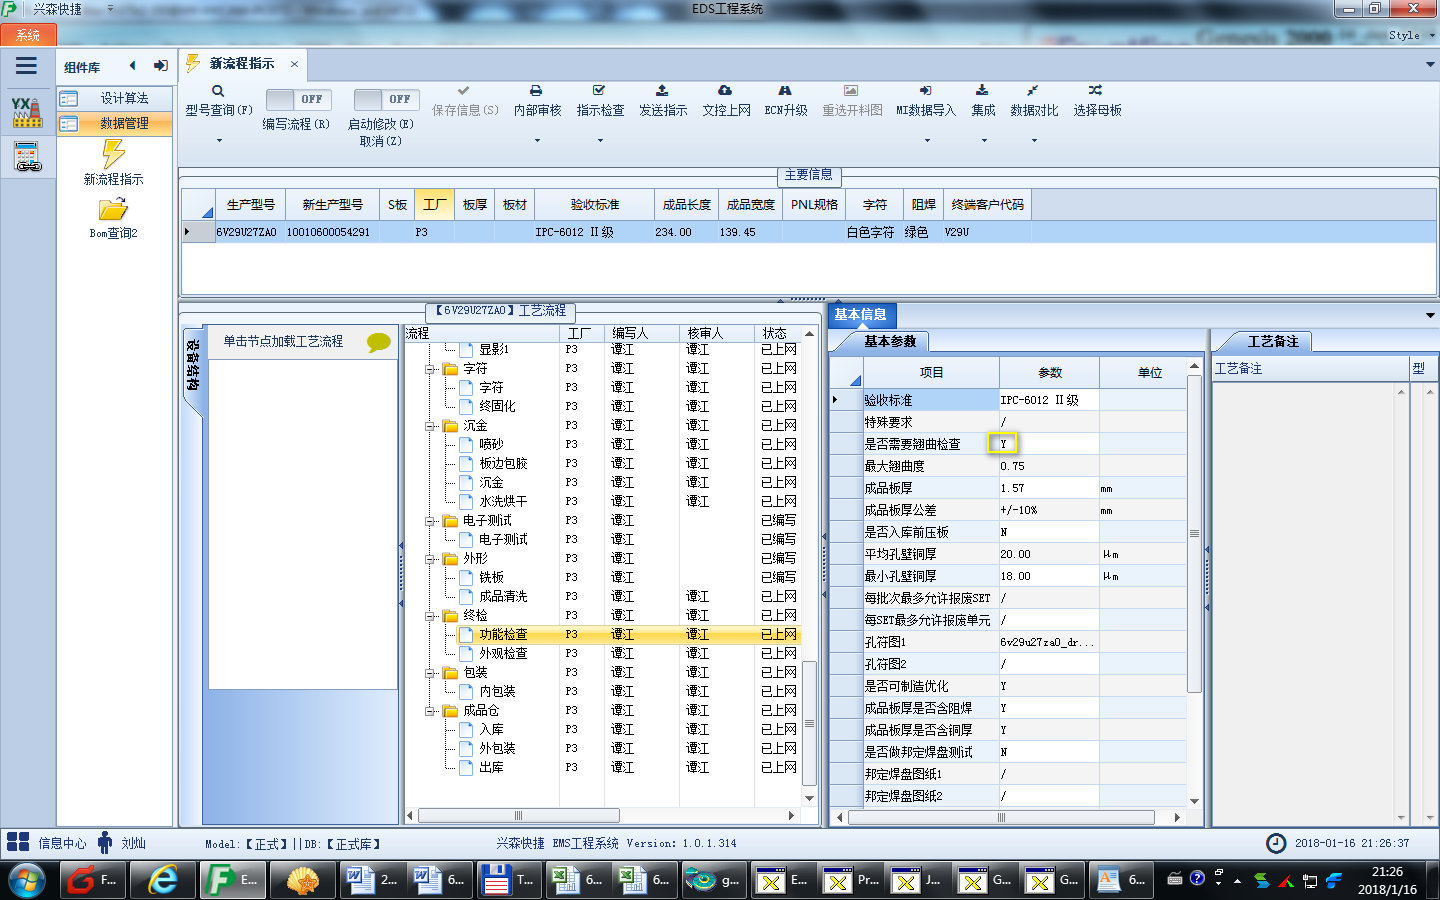The width and height of the screenshot is (1440, 900).
Task: Click 单击节点加载工艺流程 header
Action: click(283, 341)
